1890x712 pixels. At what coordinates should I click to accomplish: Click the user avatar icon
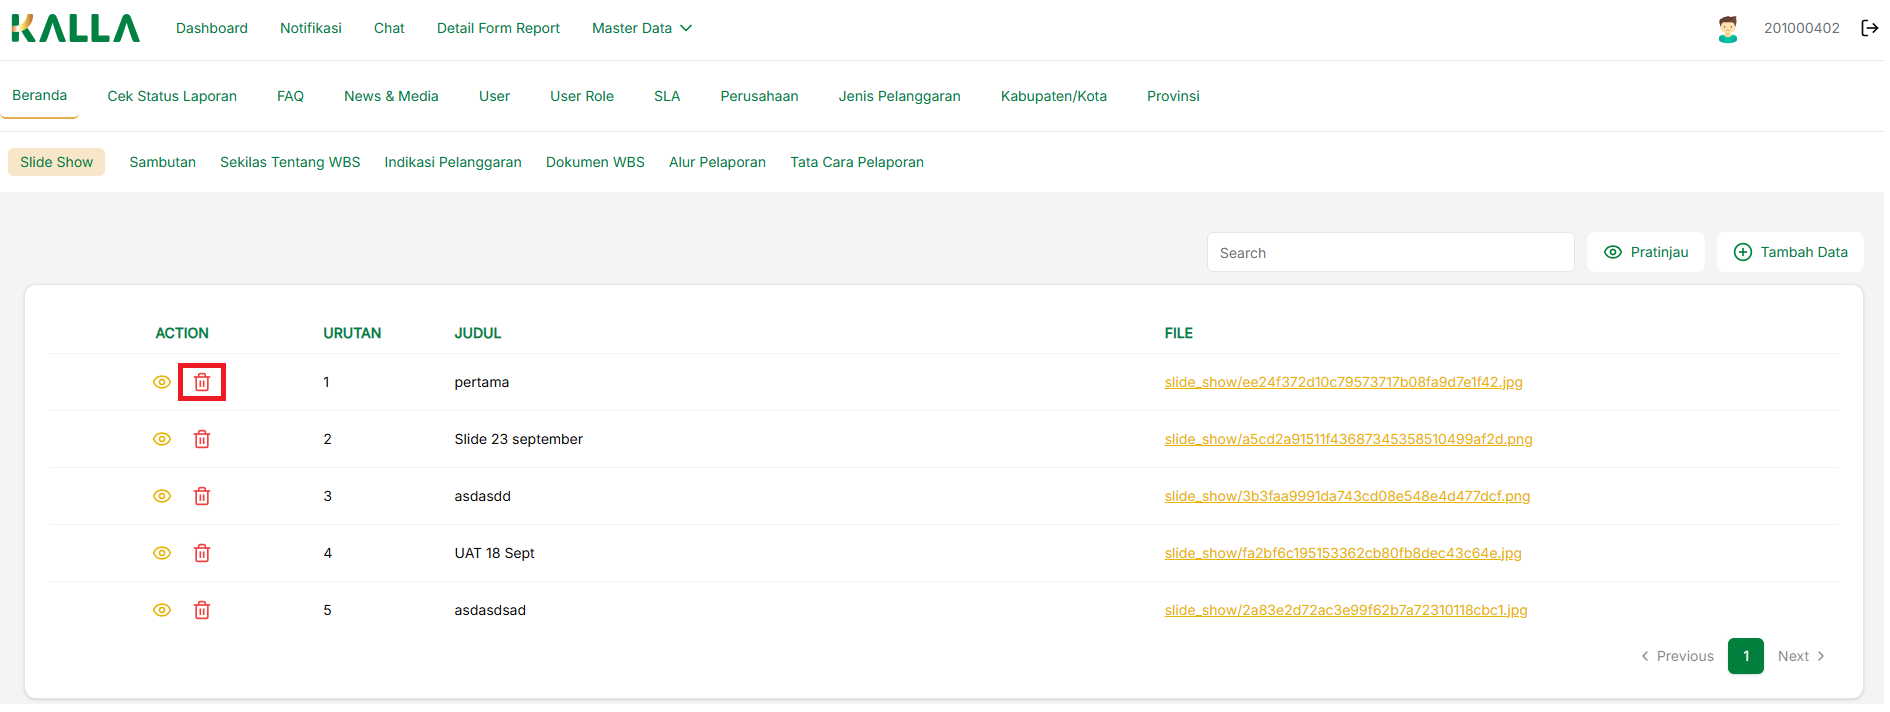pyautogui.click(x=1727, y=28)
